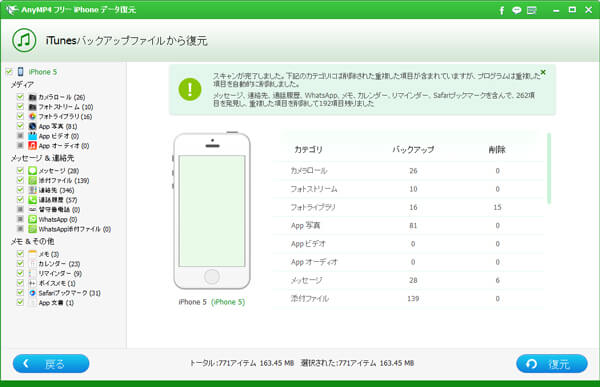Click the フォトライブラリ row in table
Image resolution: width=600 pixels, height=387 pixels.
(x=409, y=207)
